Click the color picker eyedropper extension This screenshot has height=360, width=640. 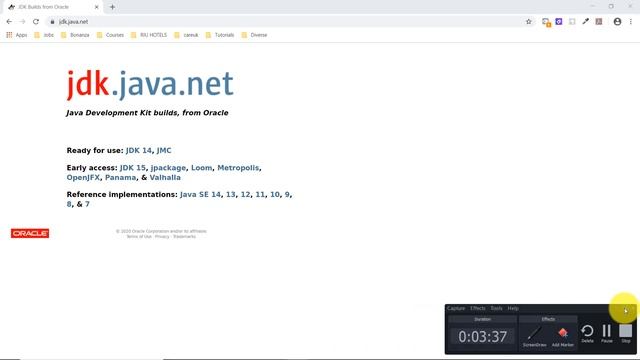(x=585, y=22)
